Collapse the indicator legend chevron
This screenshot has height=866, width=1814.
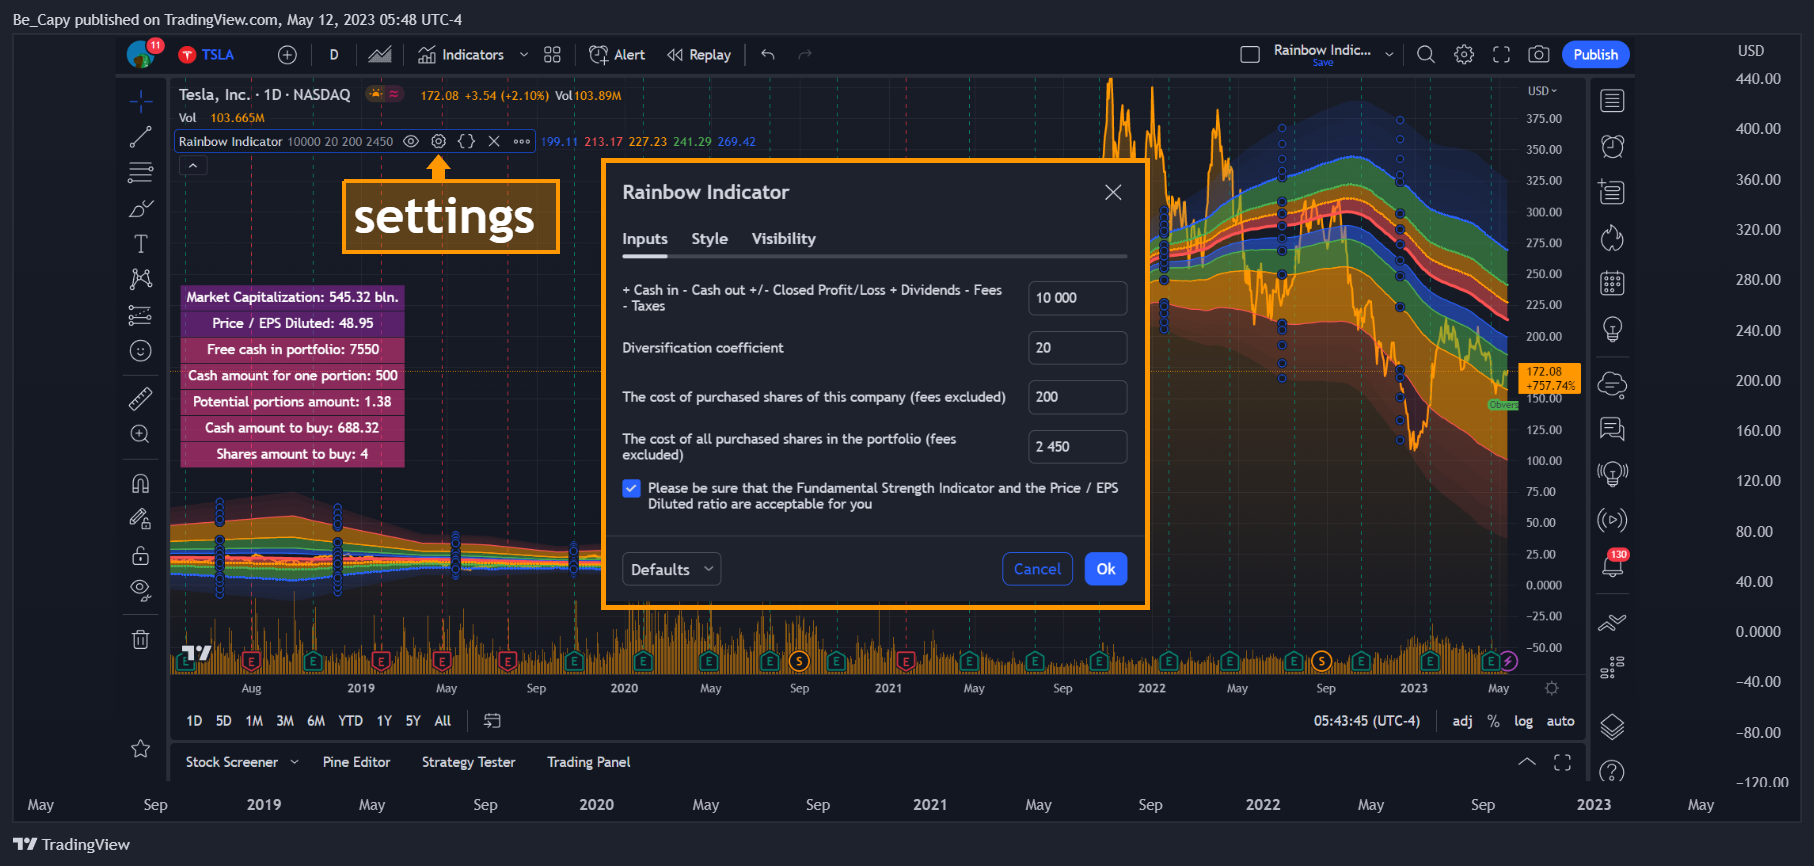click(x=193, y=166)
